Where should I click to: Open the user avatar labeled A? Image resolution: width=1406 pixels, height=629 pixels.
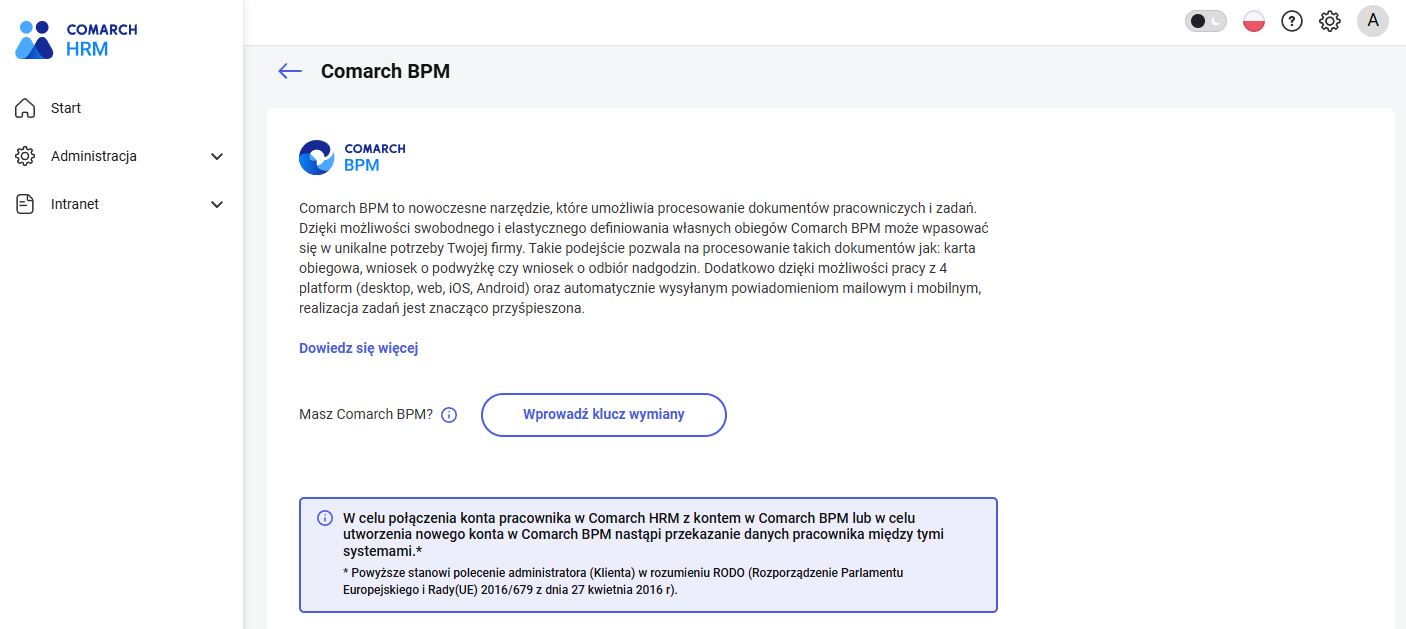pos(1372,21)
